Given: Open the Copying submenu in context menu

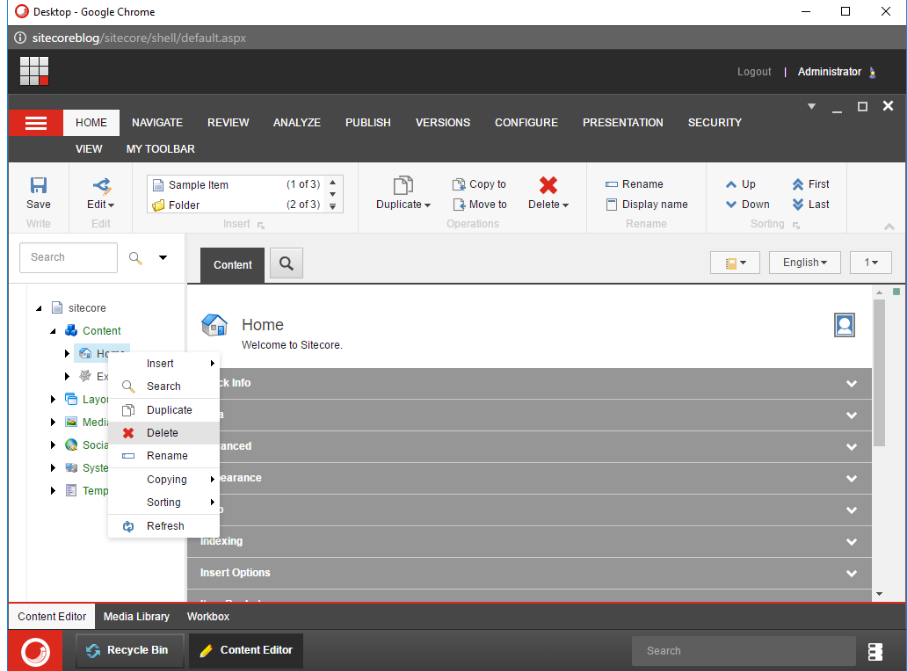Looking at the screenshot, I should click(164, 479).
